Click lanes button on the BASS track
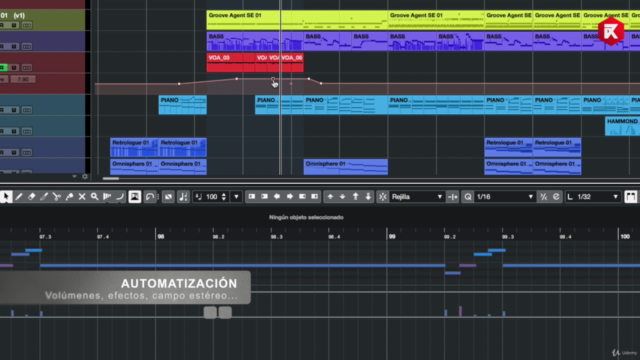The image size is (640, 360). point(27,47)
